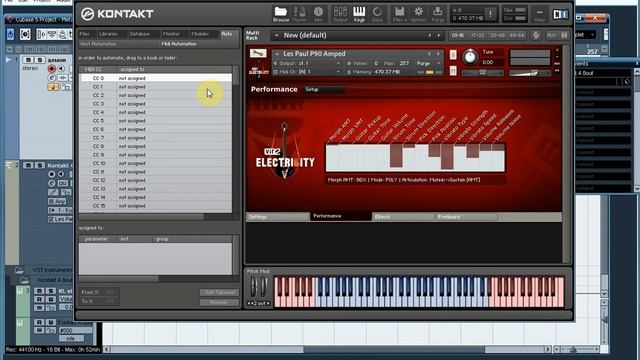This screenshot has width=640, height=360.
Task: Switch to the Modules browser tab
Action: [200, 34]
